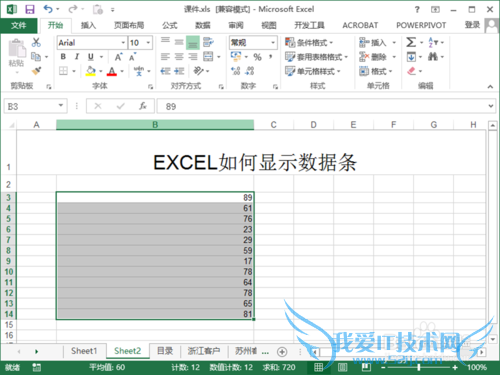Undo the last action
This screenshot has width=500, height=375.
coord(48,9)
